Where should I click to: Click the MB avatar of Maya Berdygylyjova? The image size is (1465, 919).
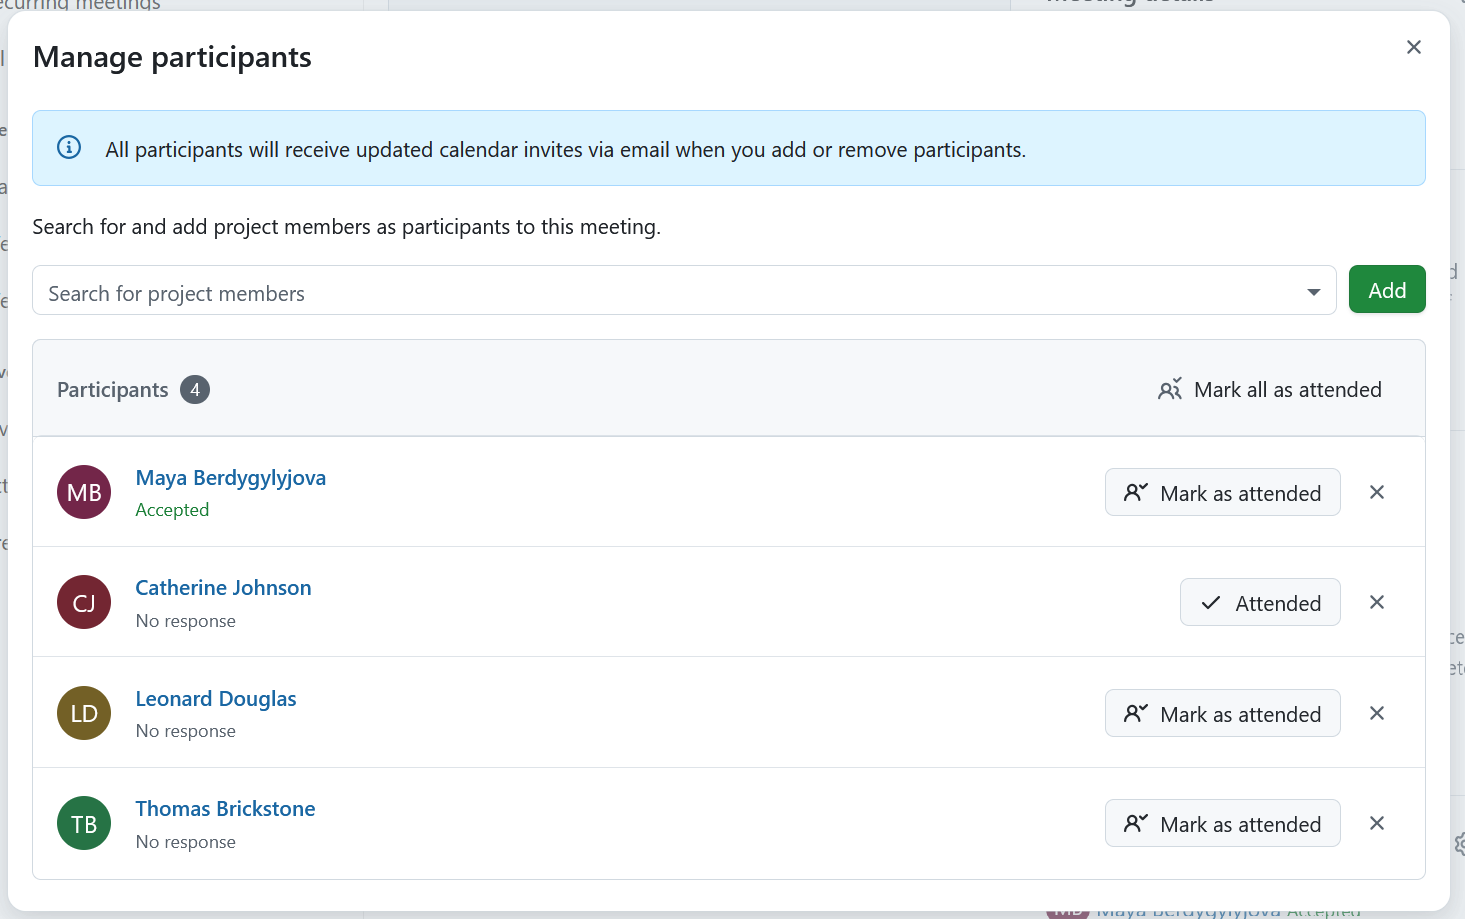coord(84,492)
